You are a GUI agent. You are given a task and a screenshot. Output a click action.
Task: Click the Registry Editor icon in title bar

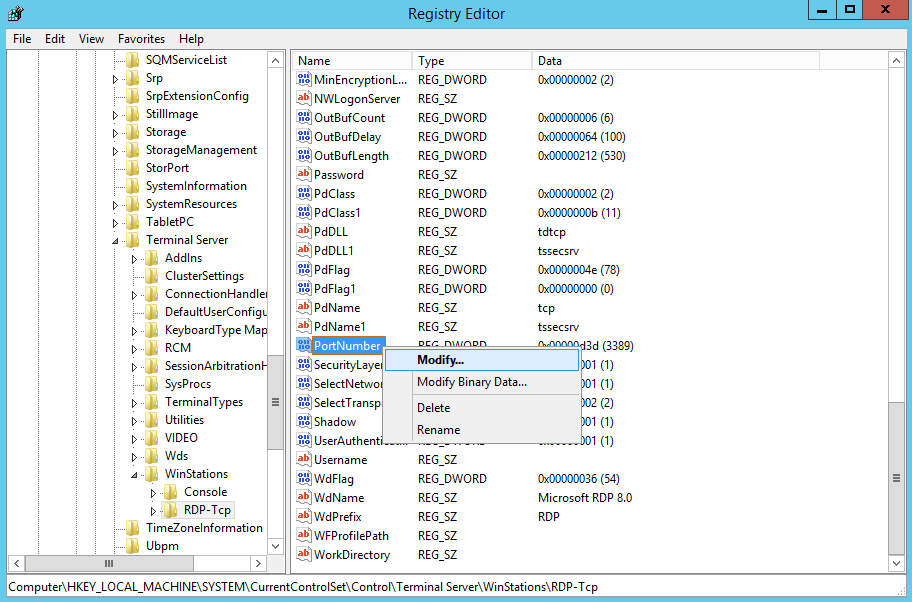click(x=16, y=14)
